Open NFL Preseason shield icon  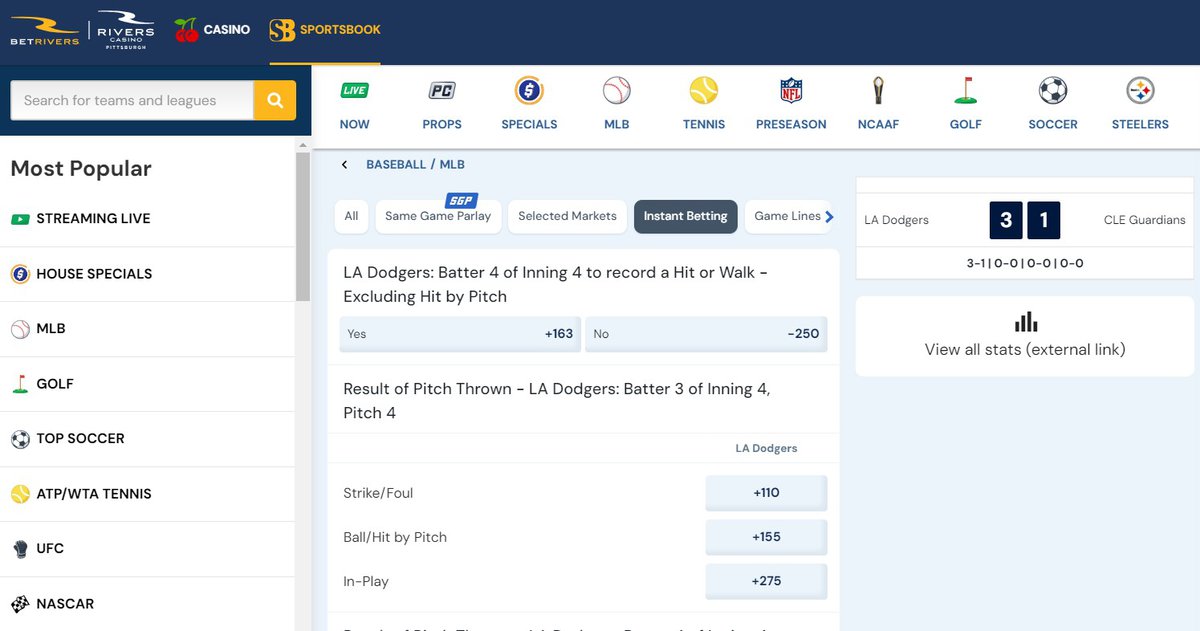pos(791,91)
